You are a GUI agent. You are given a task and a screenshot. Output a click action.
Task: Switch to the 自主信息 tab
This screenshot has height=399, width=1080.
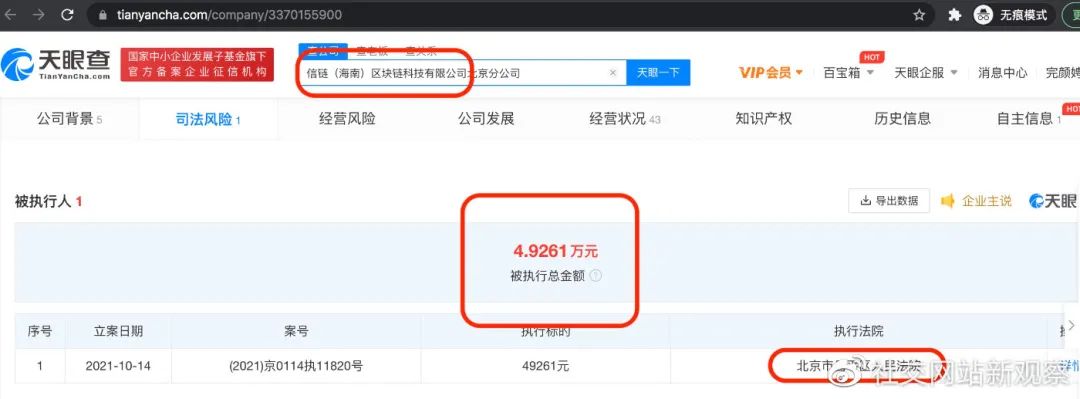(x=1029, y=119)
